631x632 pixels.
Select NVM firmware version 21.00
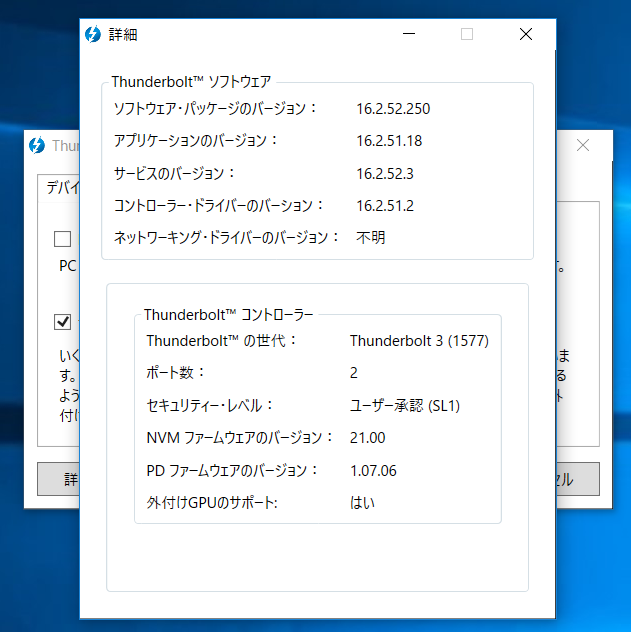[x=367, y=438]
